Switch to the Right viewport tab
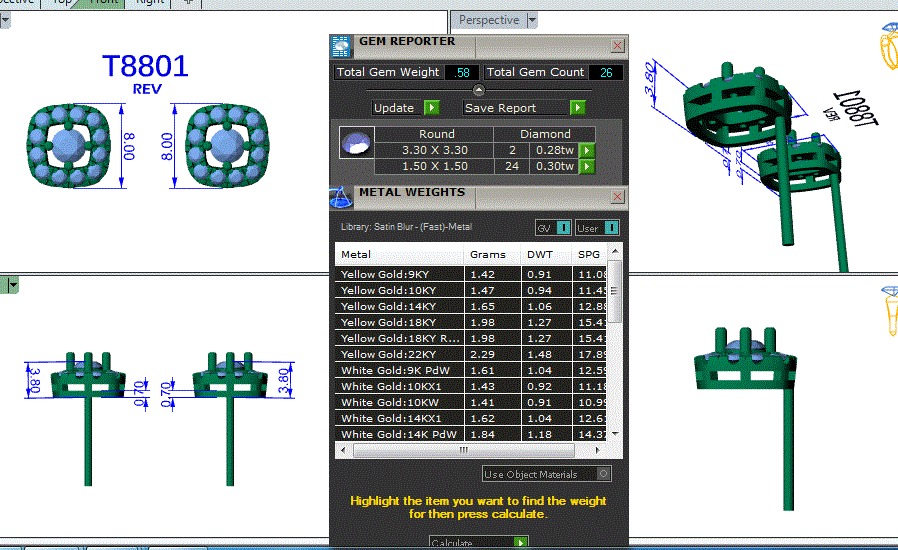The image size is (898, 550). click(x=149, y=2)
